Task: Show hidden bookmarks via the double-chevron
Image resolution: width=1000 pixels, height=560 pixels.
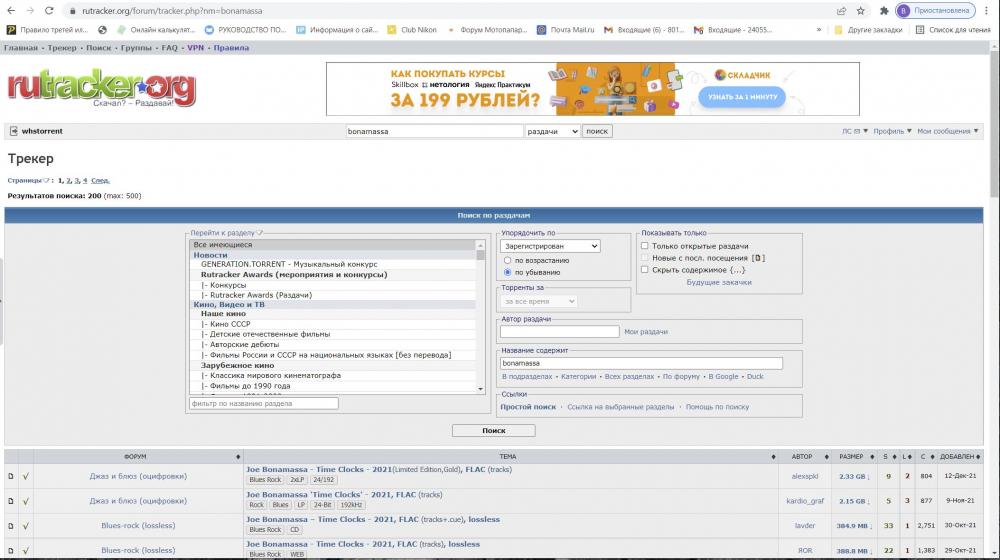Action: tap(819, 29)
